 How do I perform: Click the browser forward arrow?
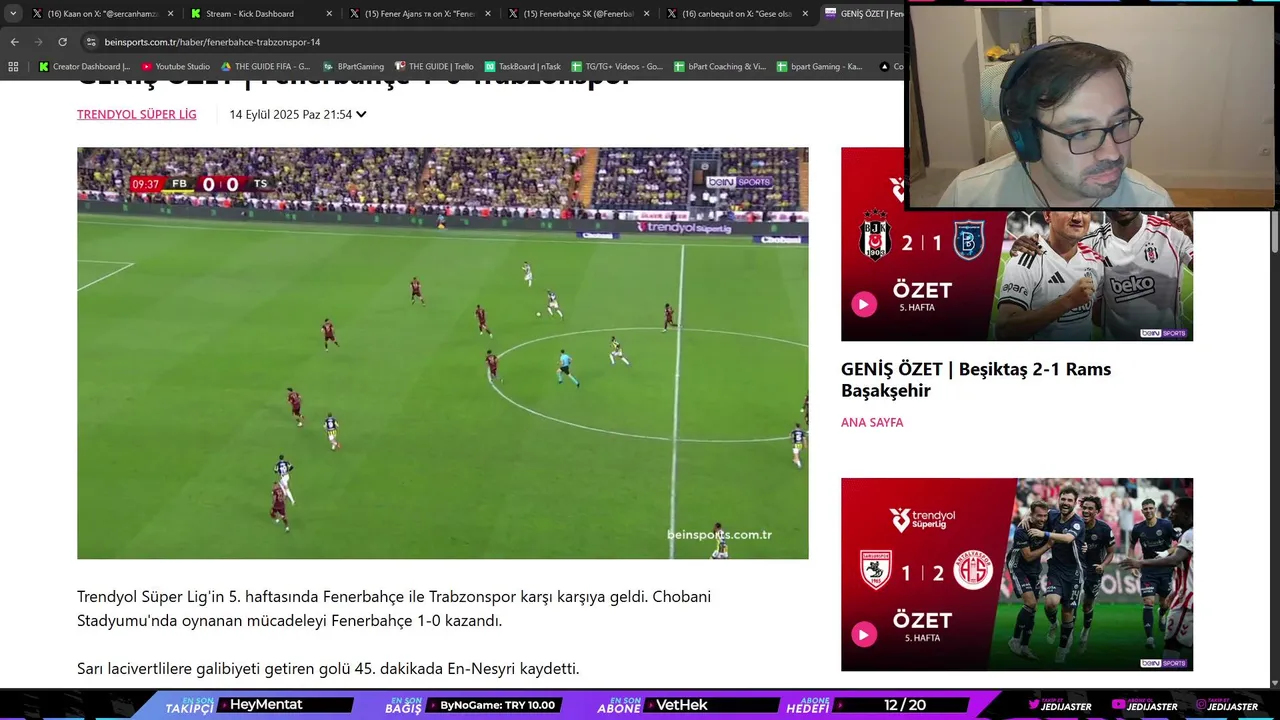pyautogui.click(x=38, y=42)
